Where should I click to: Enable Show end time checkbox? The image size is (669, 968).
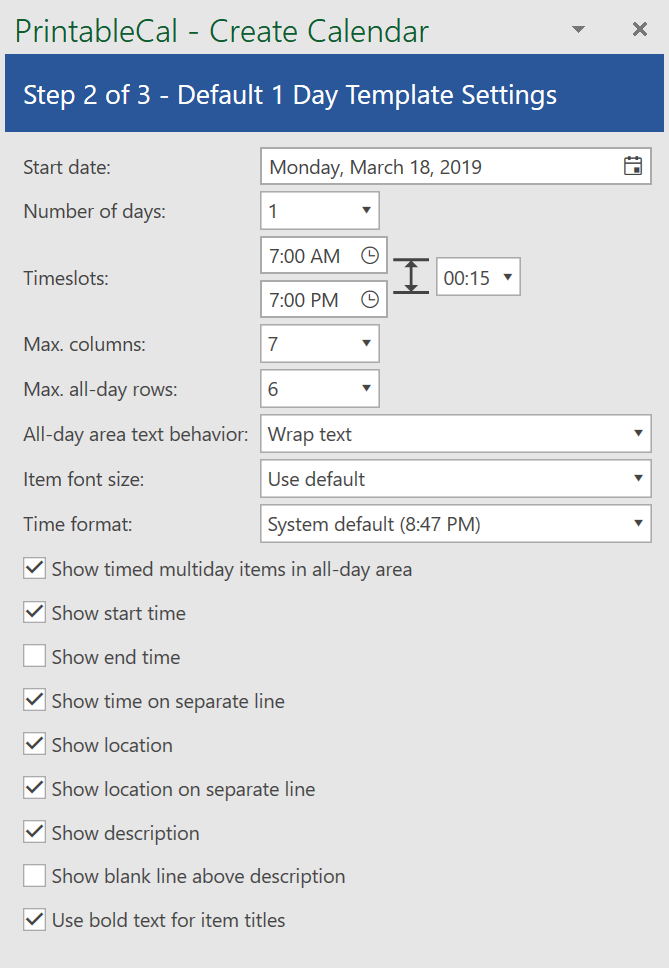click(35, 656)
